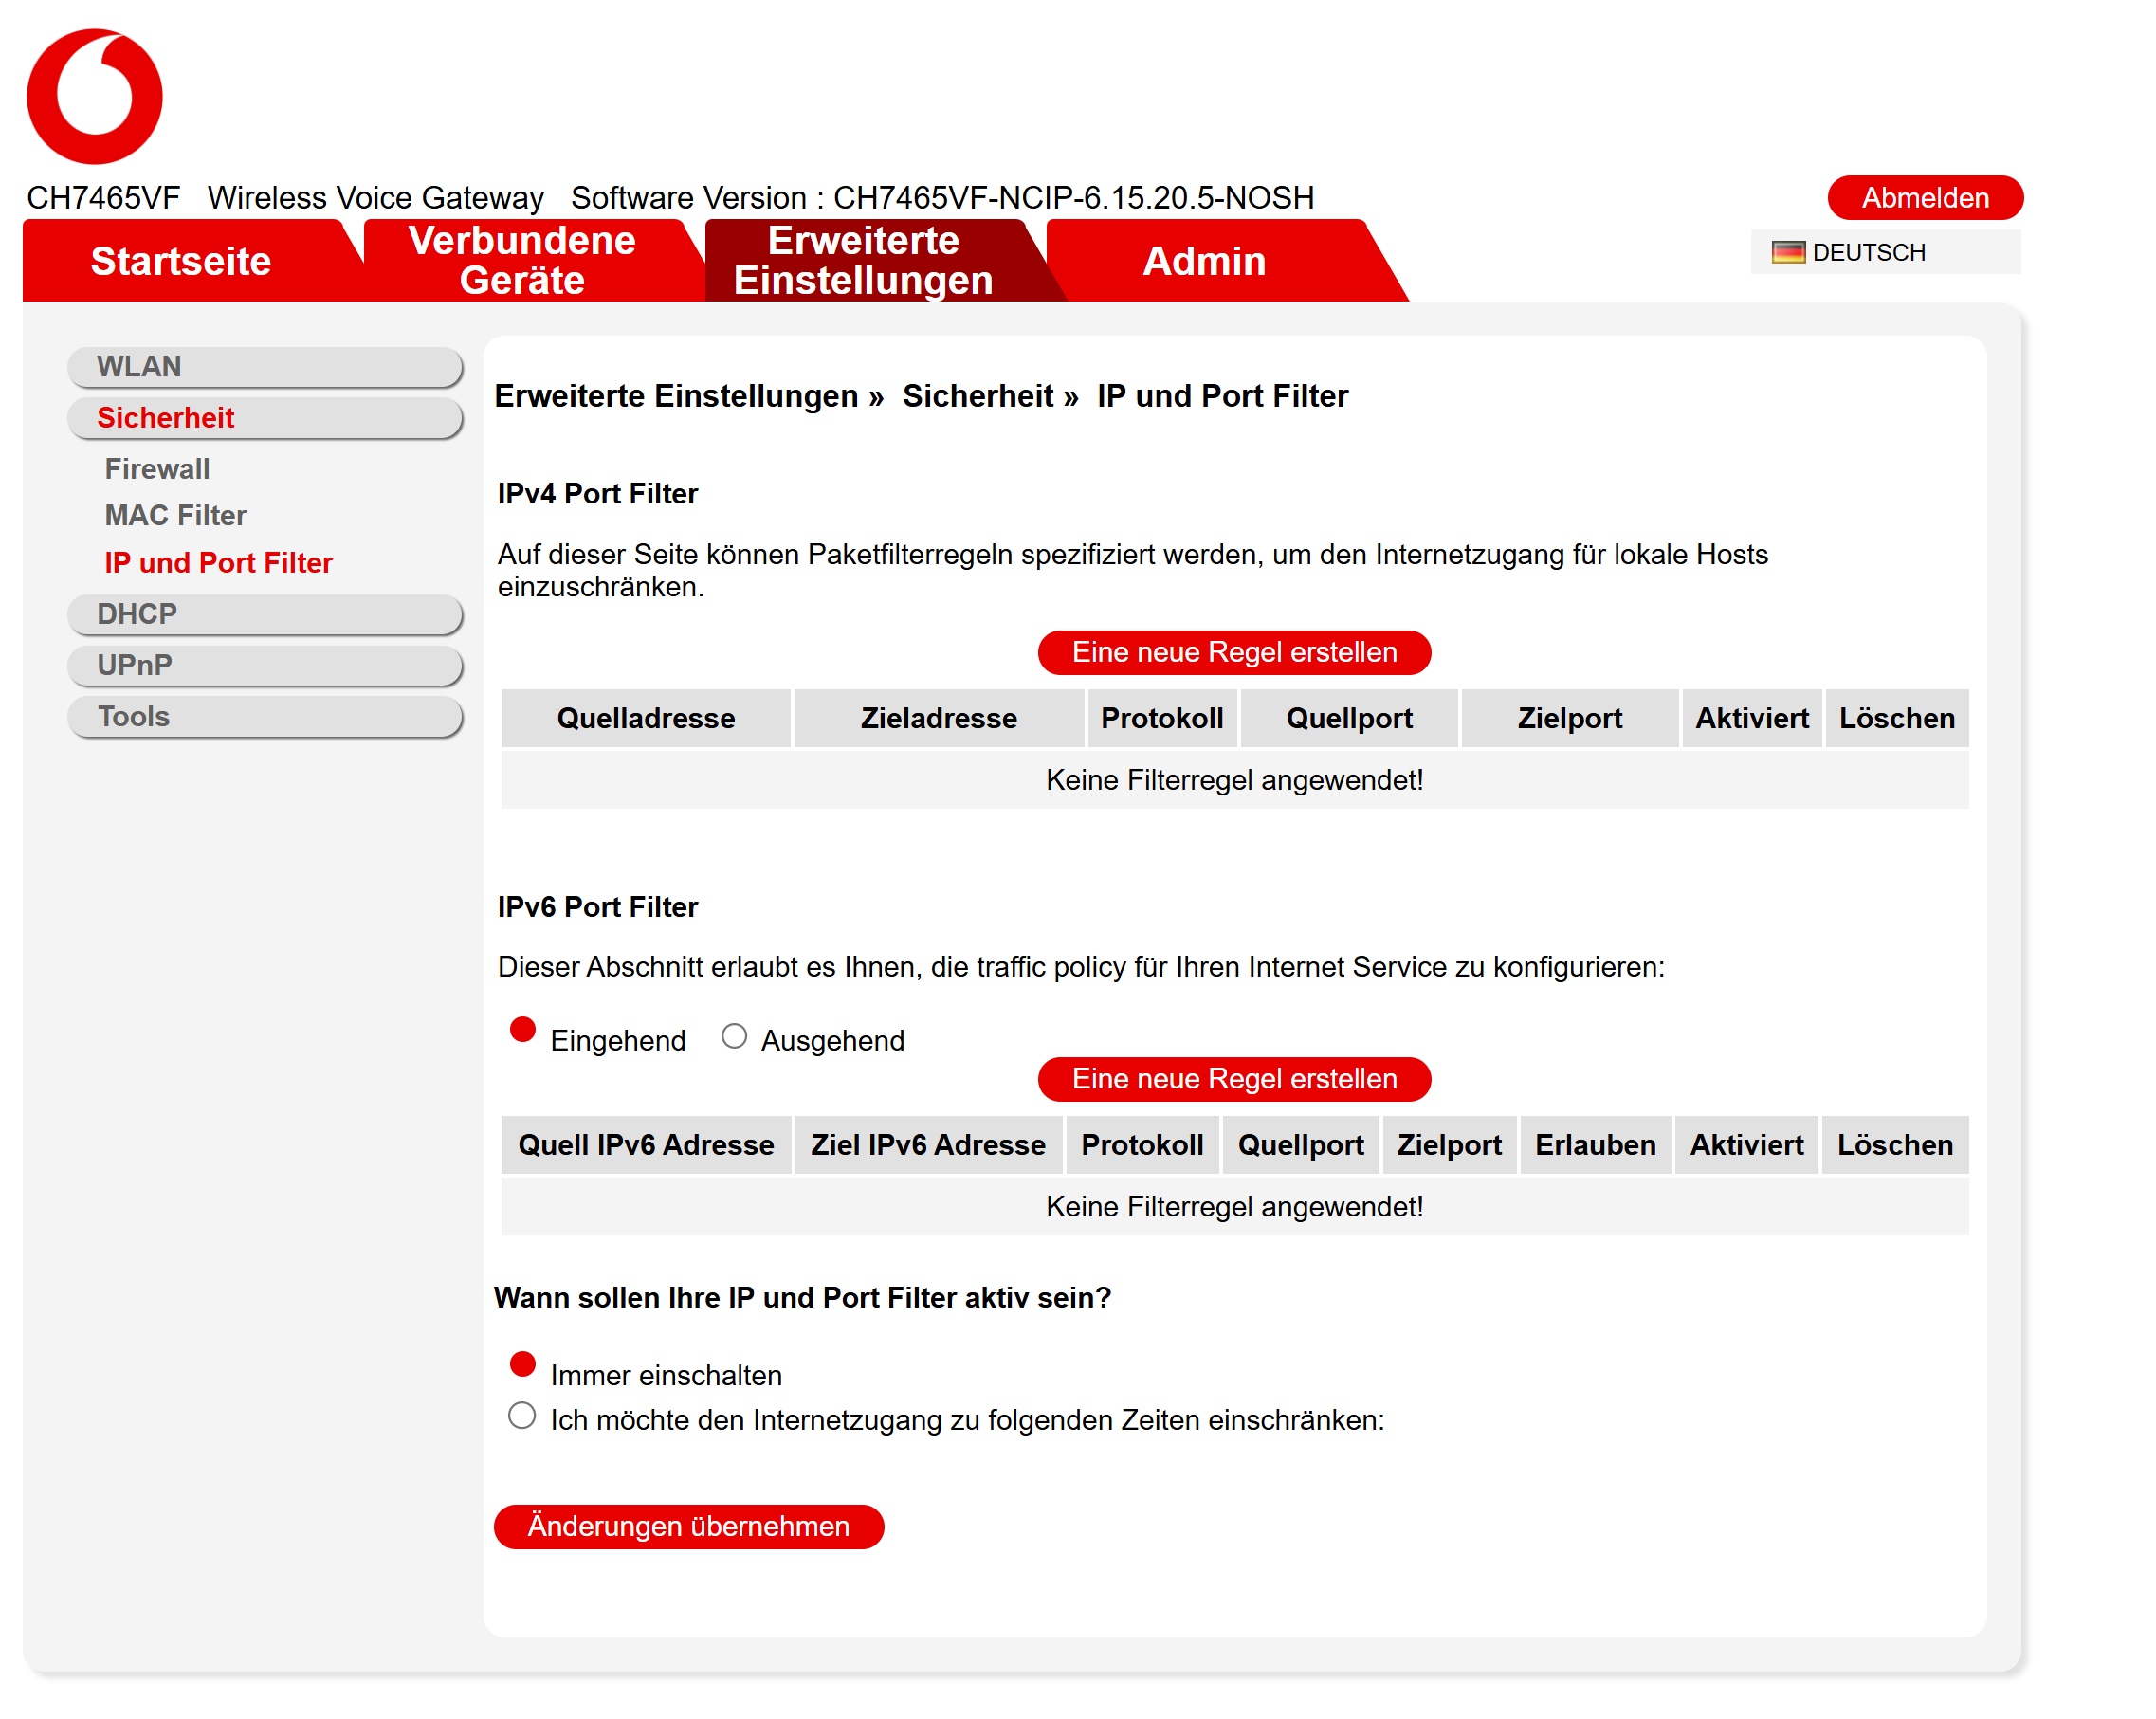2156x1719 pixels.
Task: Select restrict internet access times option
Action: pos(522,1416)
